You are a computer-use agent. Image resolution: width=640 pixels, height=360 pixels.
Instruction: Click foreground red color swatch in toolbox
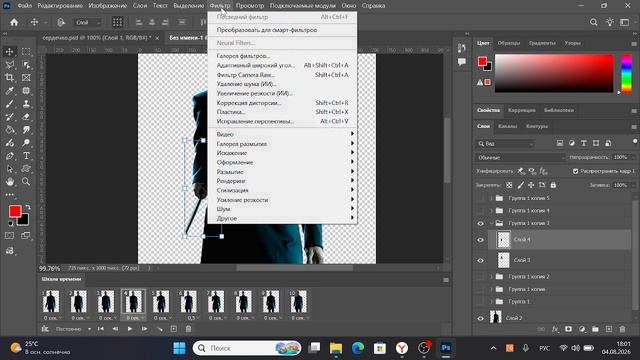[15, 211]
